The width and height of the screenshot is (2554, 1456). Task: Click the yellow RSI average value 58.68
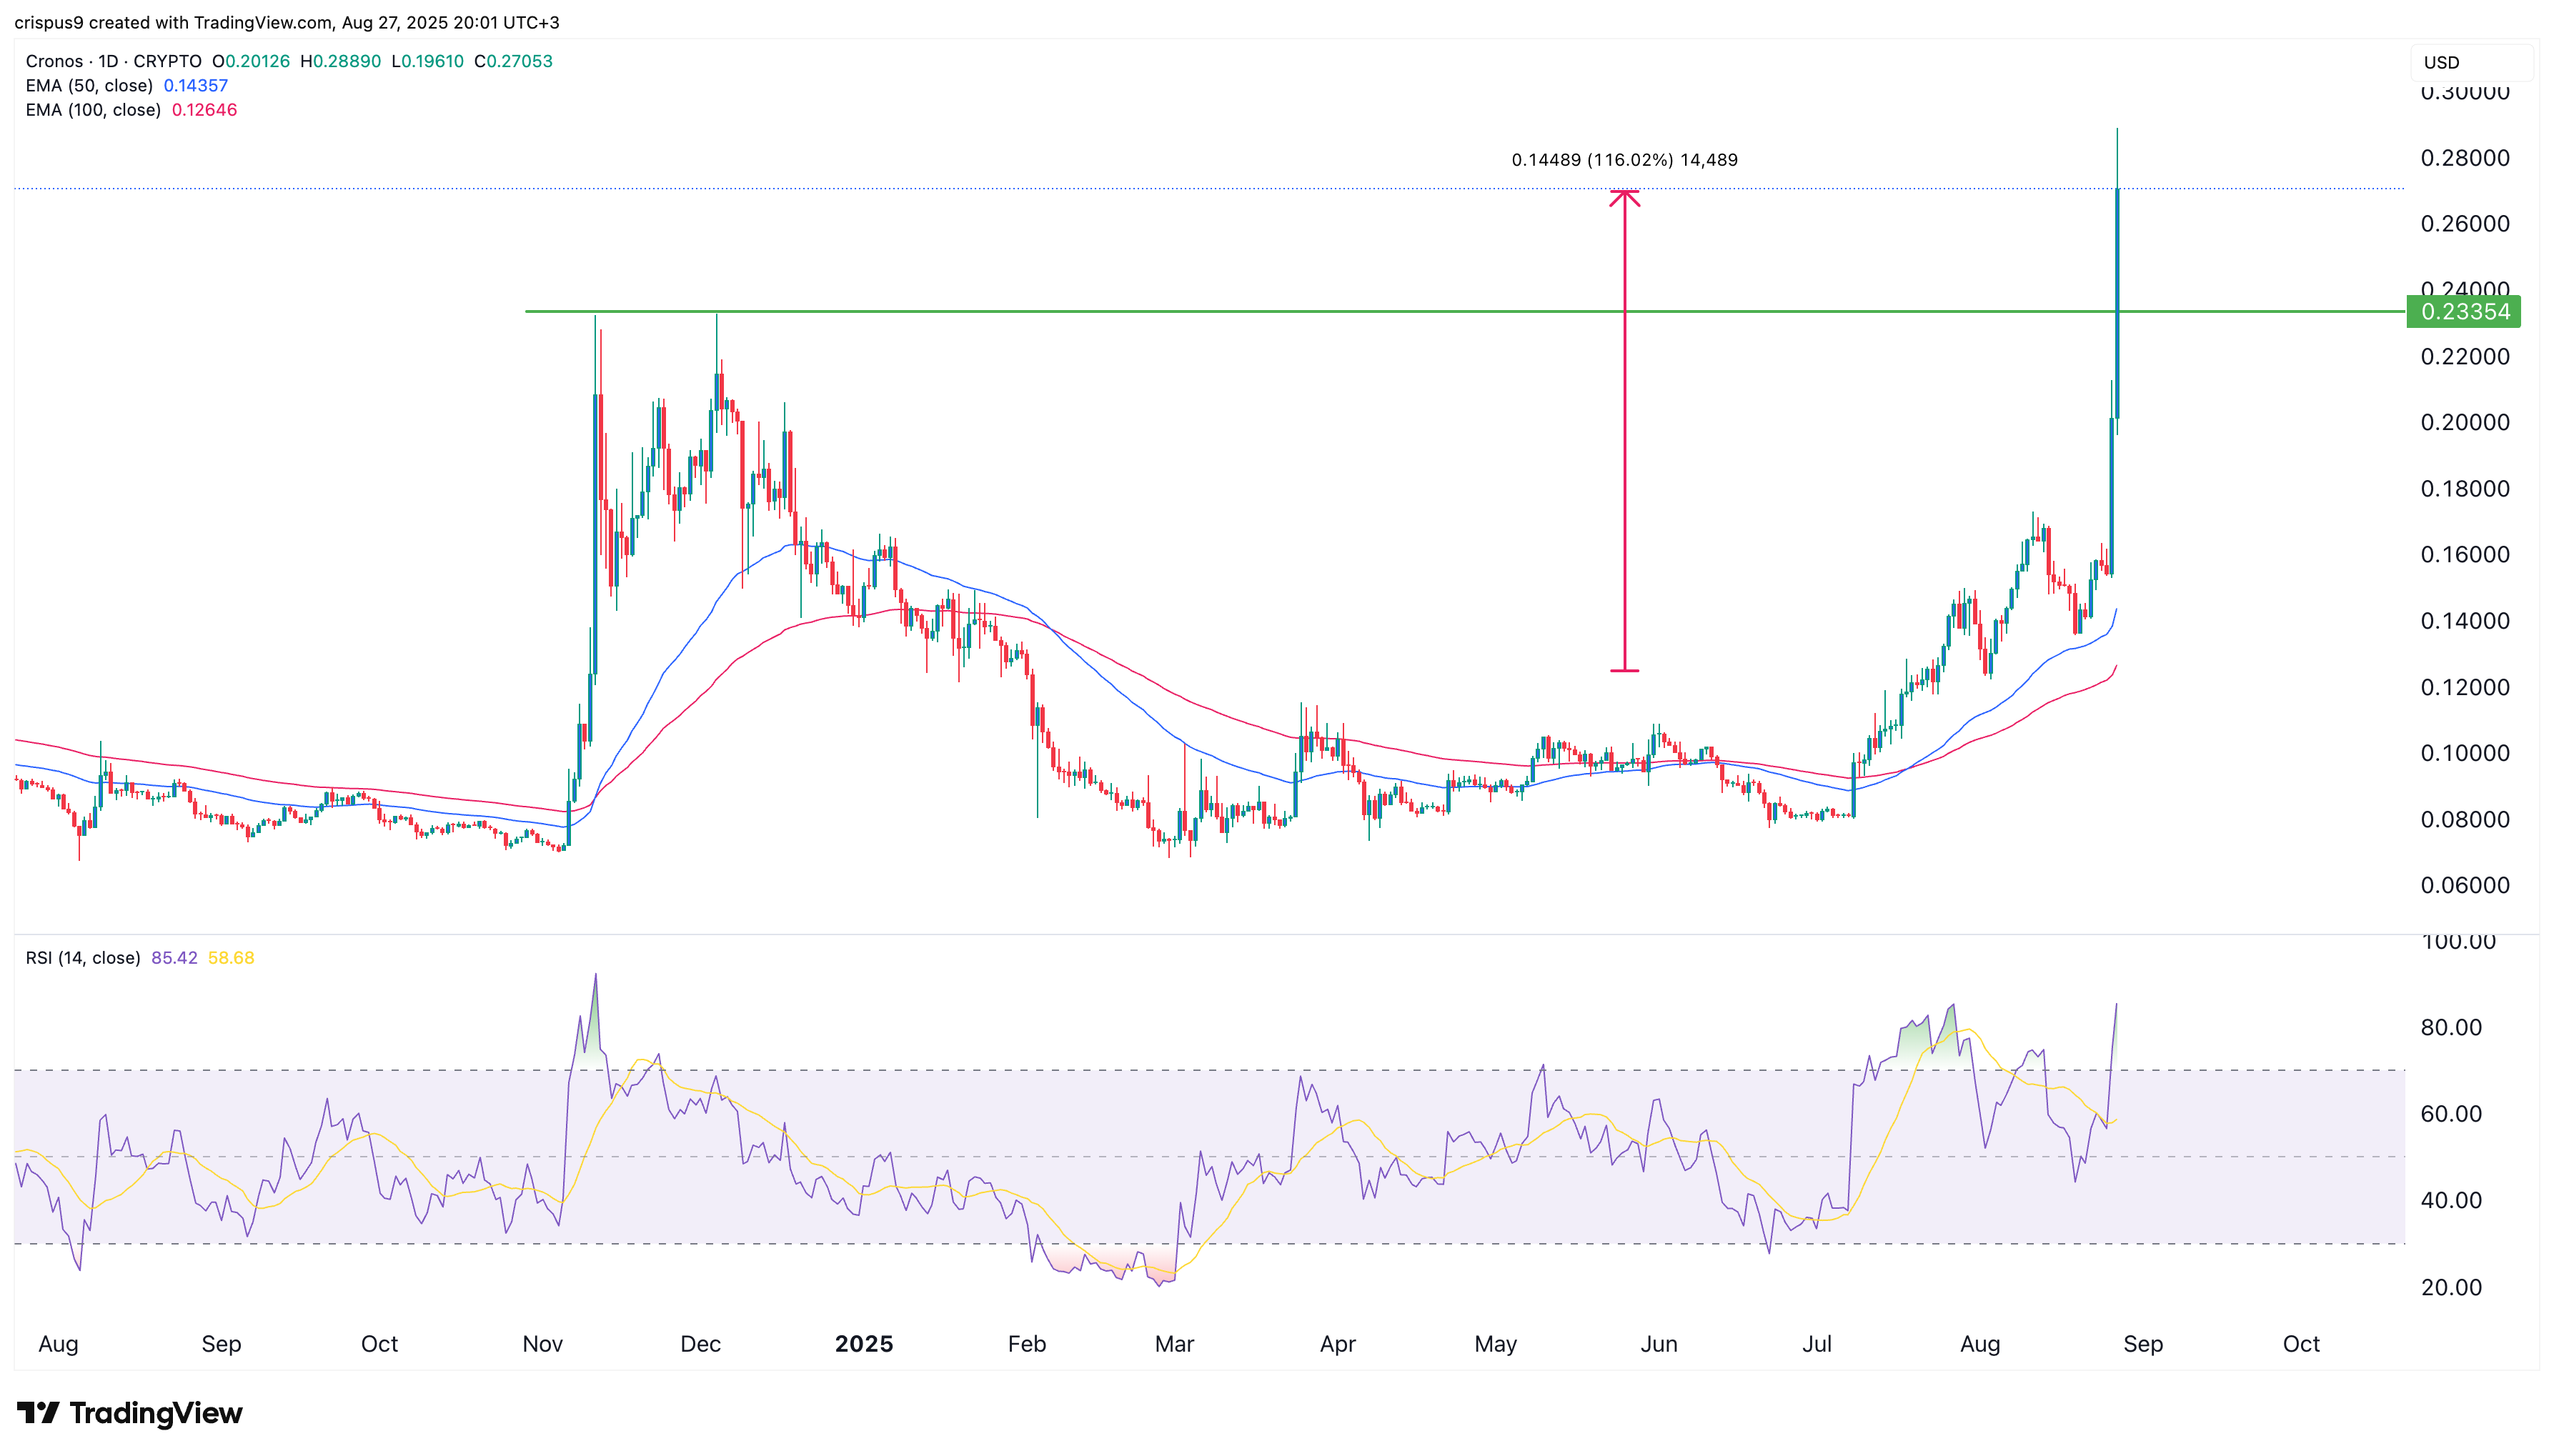click(x=231, y=958)
